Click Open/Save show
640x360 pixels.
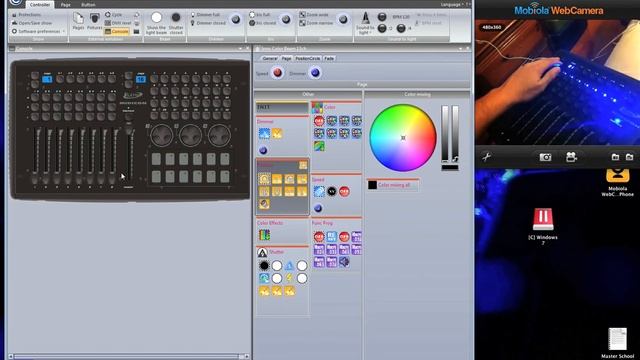[x=32, y=23]
